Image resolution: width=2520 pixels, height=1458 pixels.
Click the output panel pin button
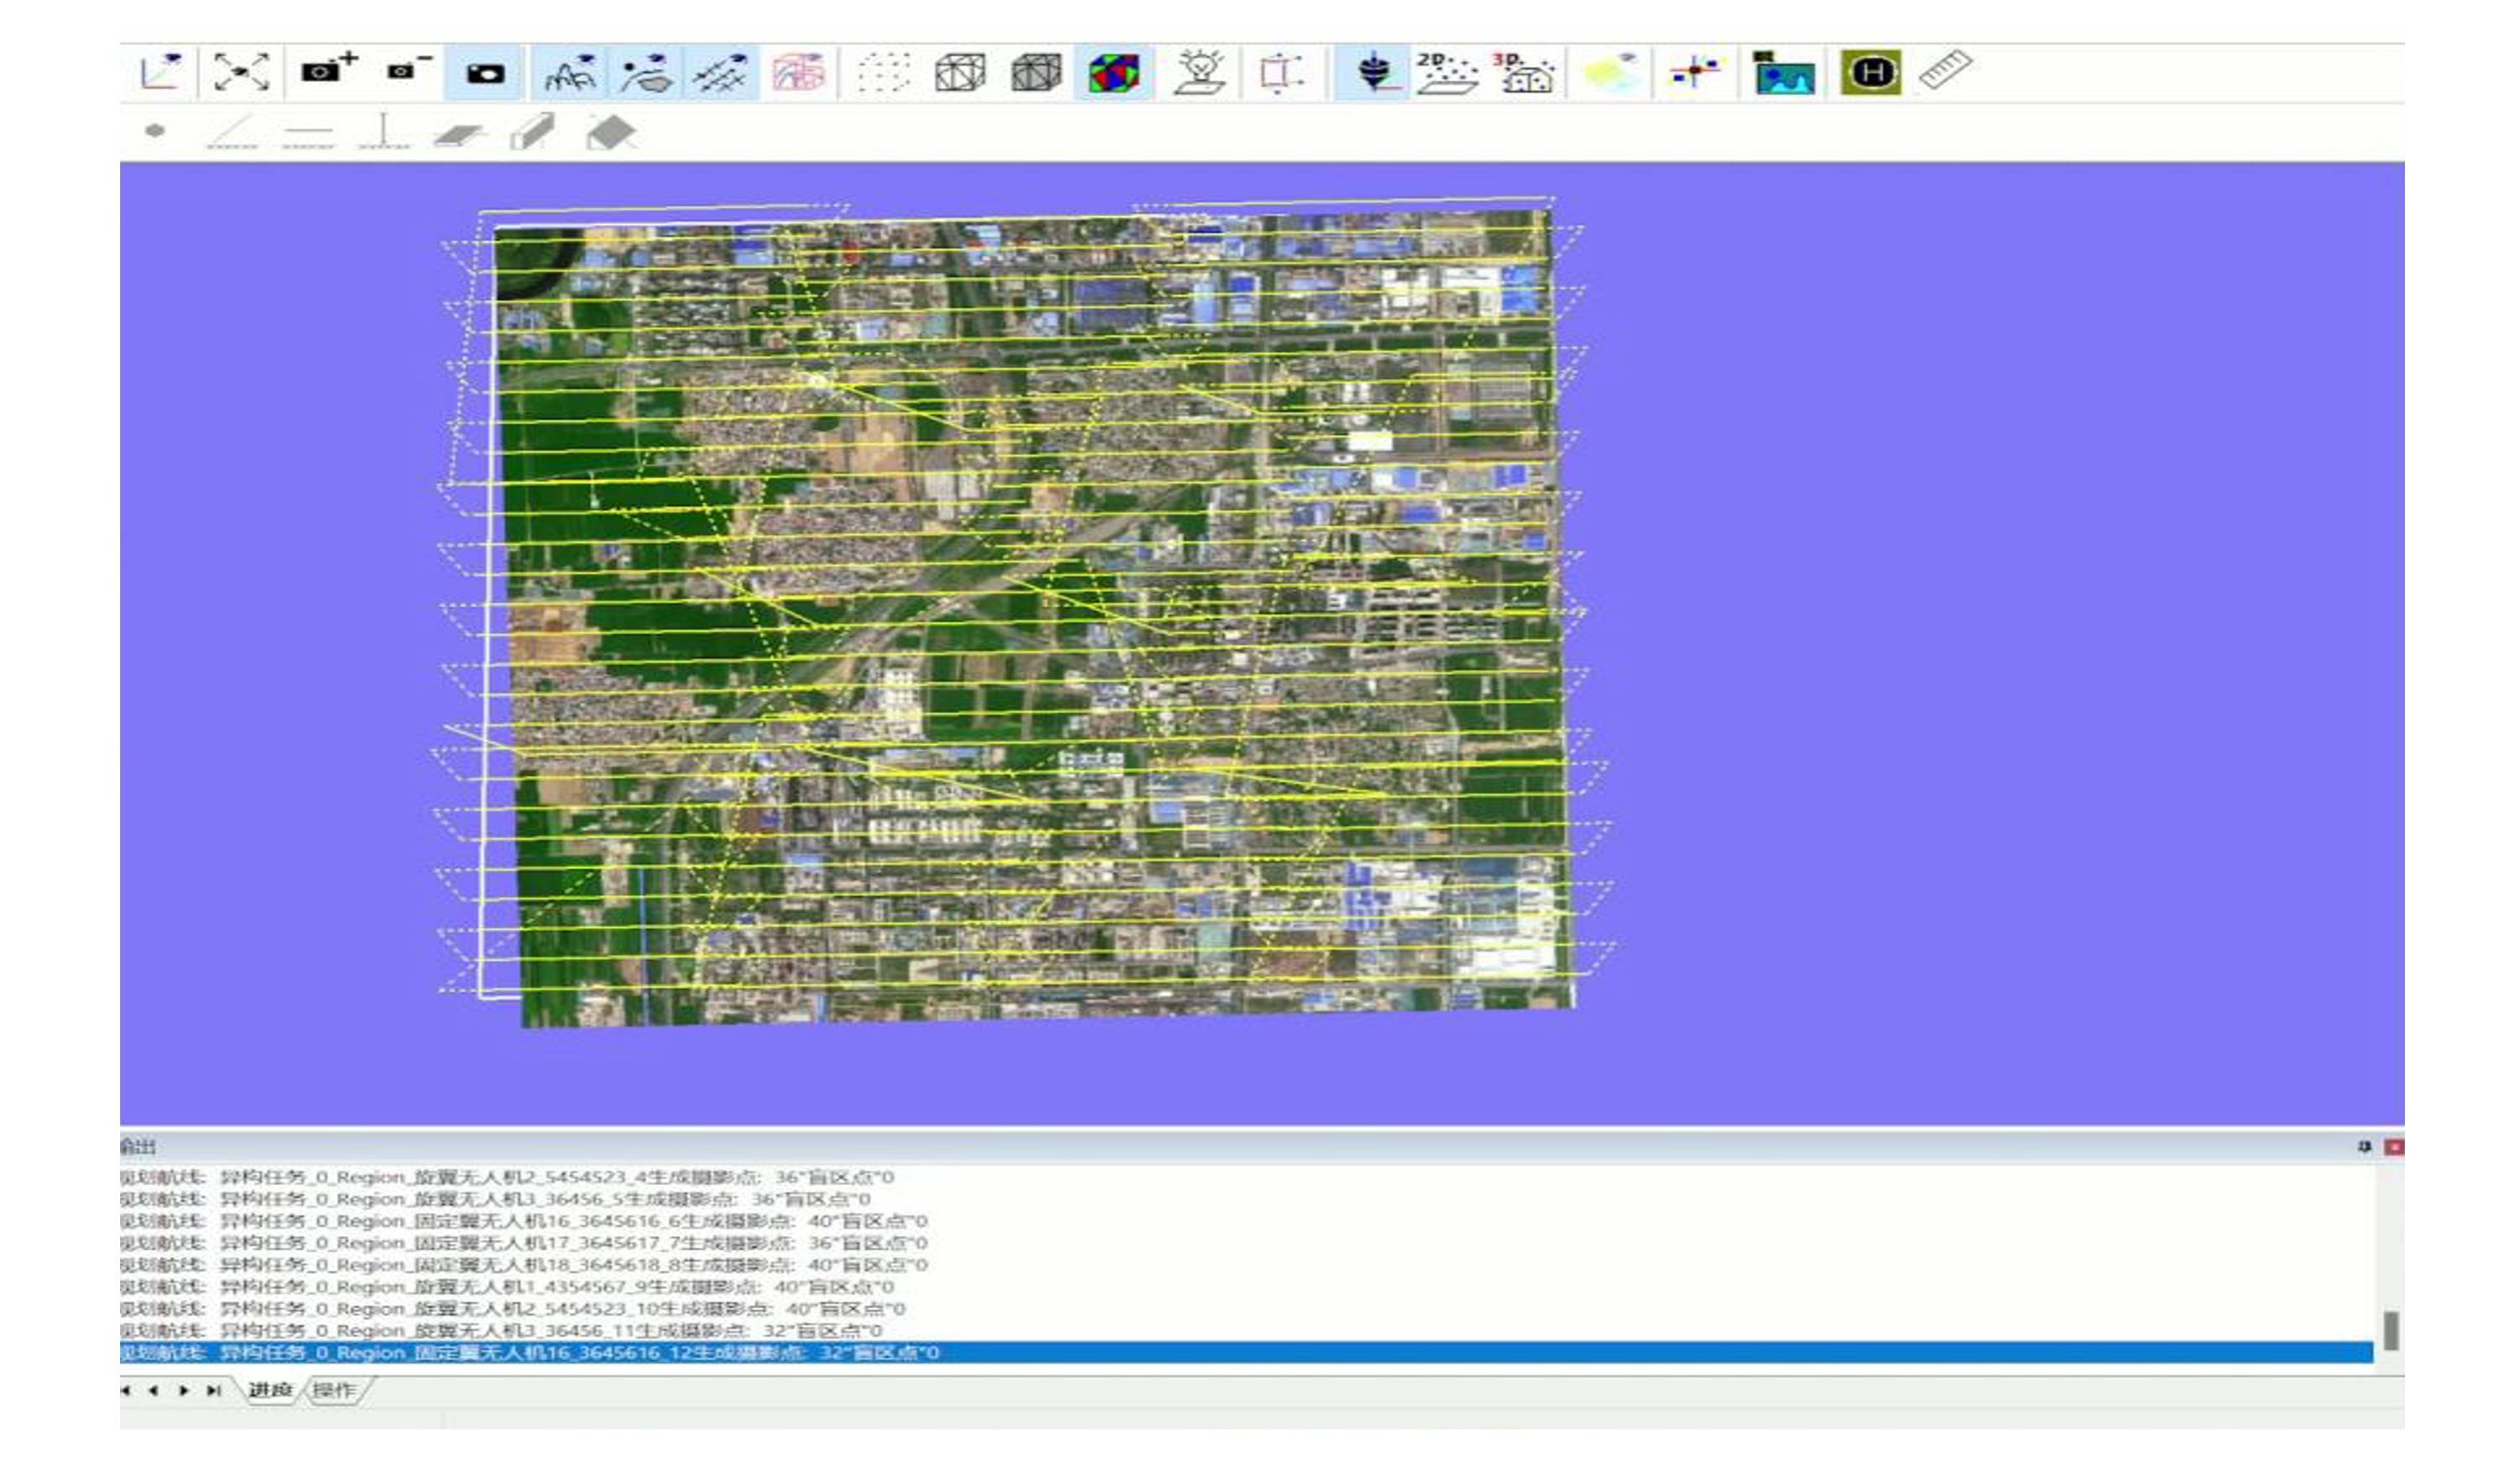(2364, 1146)
